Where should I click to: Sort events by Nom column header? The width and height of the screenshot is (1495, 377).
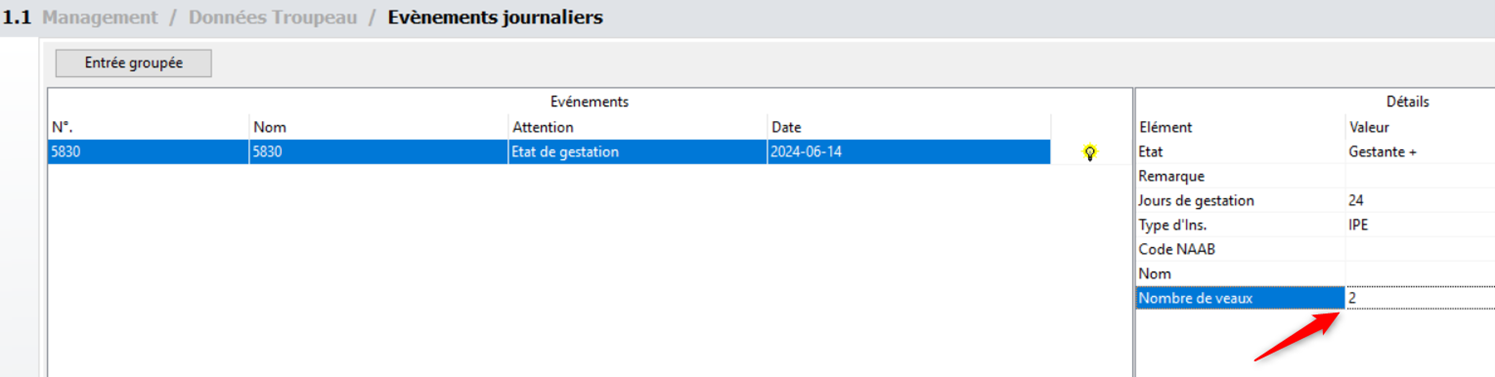click(x=378, y=127)
